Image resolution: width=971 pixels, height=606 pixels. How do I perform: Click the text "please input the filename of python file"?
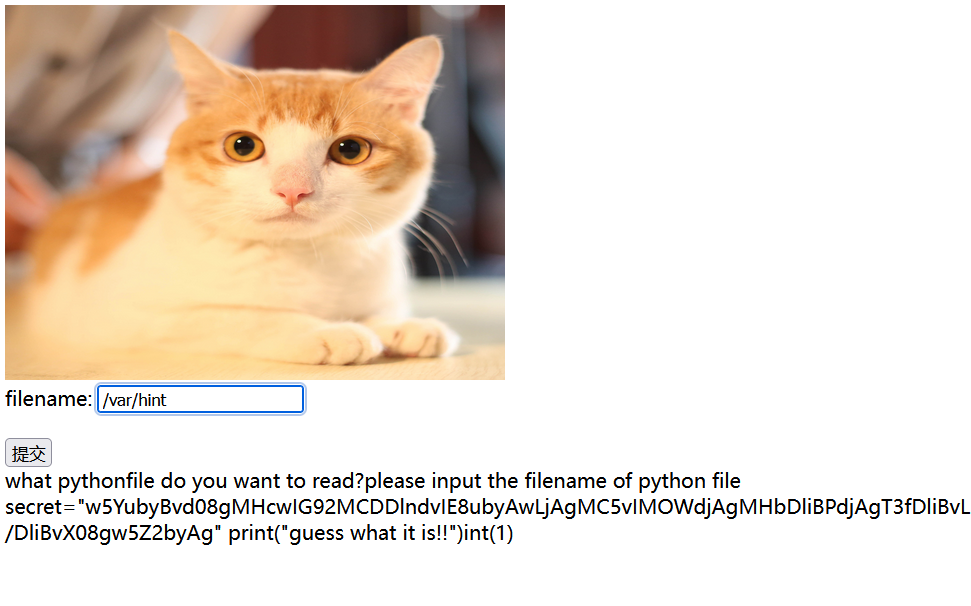pyautogui.click(x=552, y=482)
